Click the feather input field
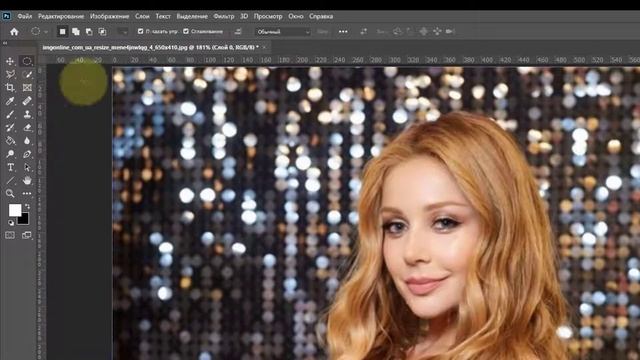The image size is (640, 360). [122, 31]
